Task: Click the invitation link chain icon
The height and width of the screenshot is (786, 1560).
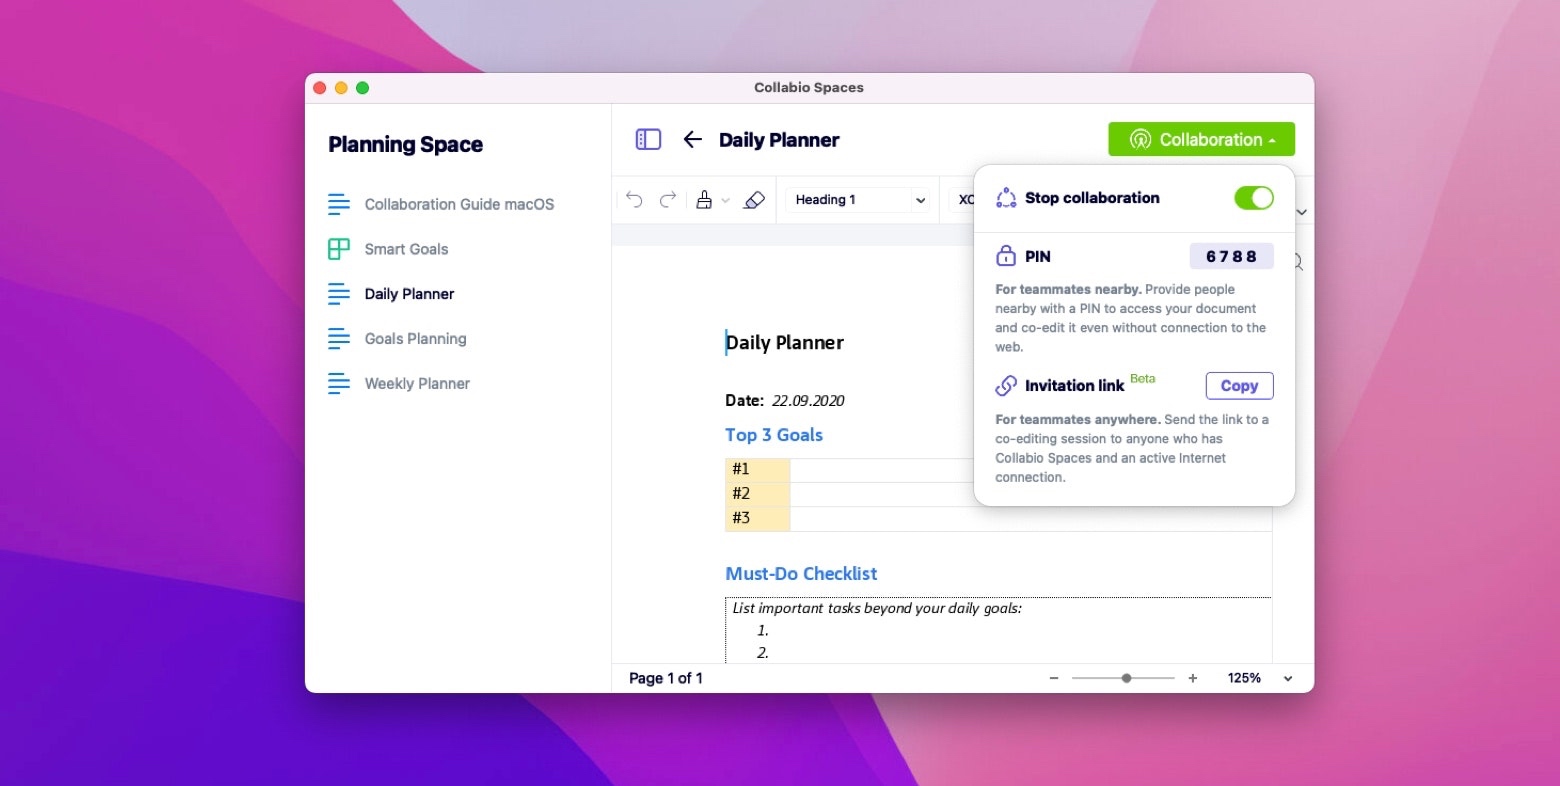Action: coord(1006,386)
